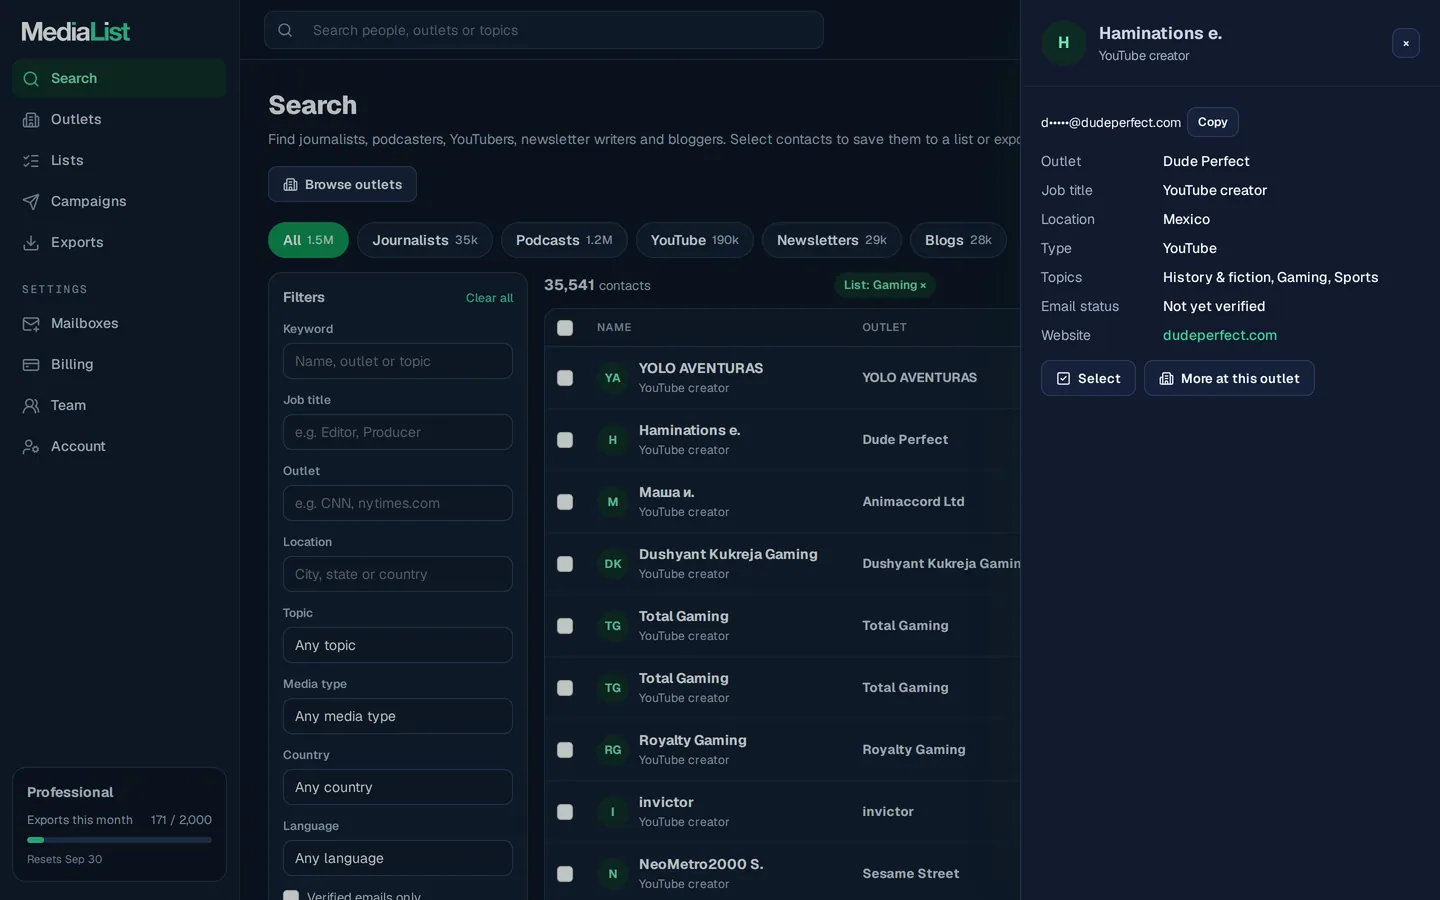The height and width of the screenshot is (900, 1440).
Task: Click the Browse outlets button
Action: point(342,184)
